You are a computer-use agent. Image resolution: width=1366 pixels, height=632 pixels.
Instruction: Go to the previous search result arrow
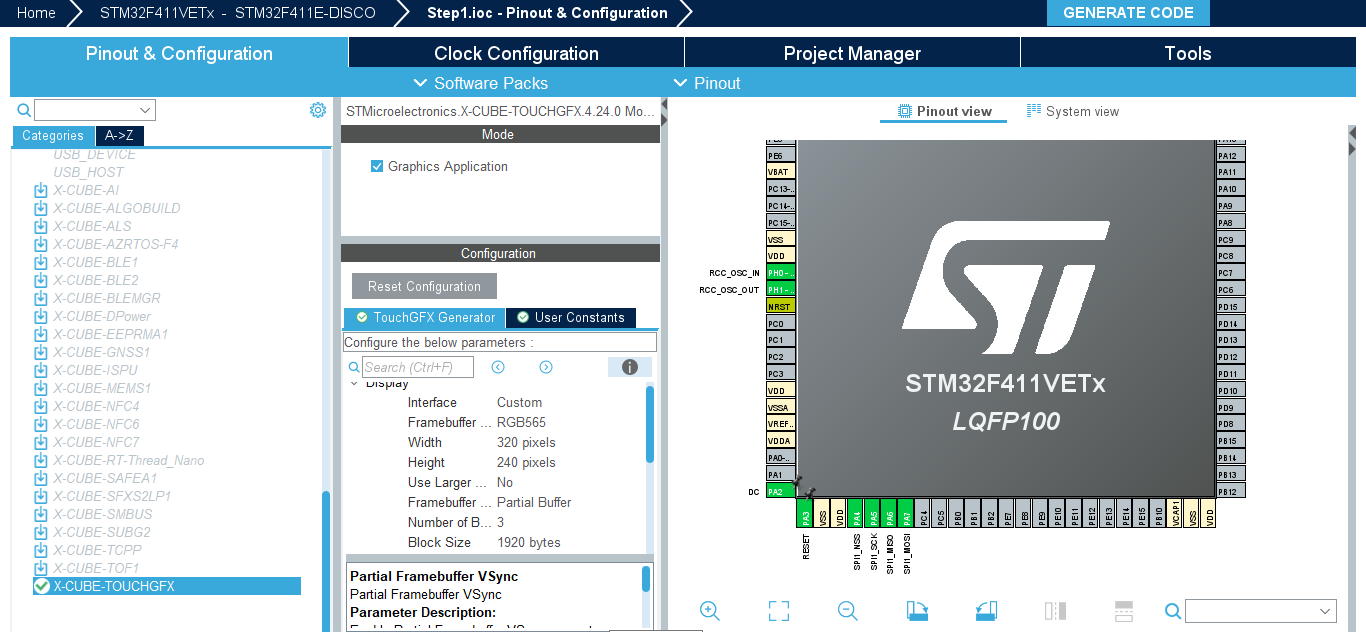pos(498,367)
